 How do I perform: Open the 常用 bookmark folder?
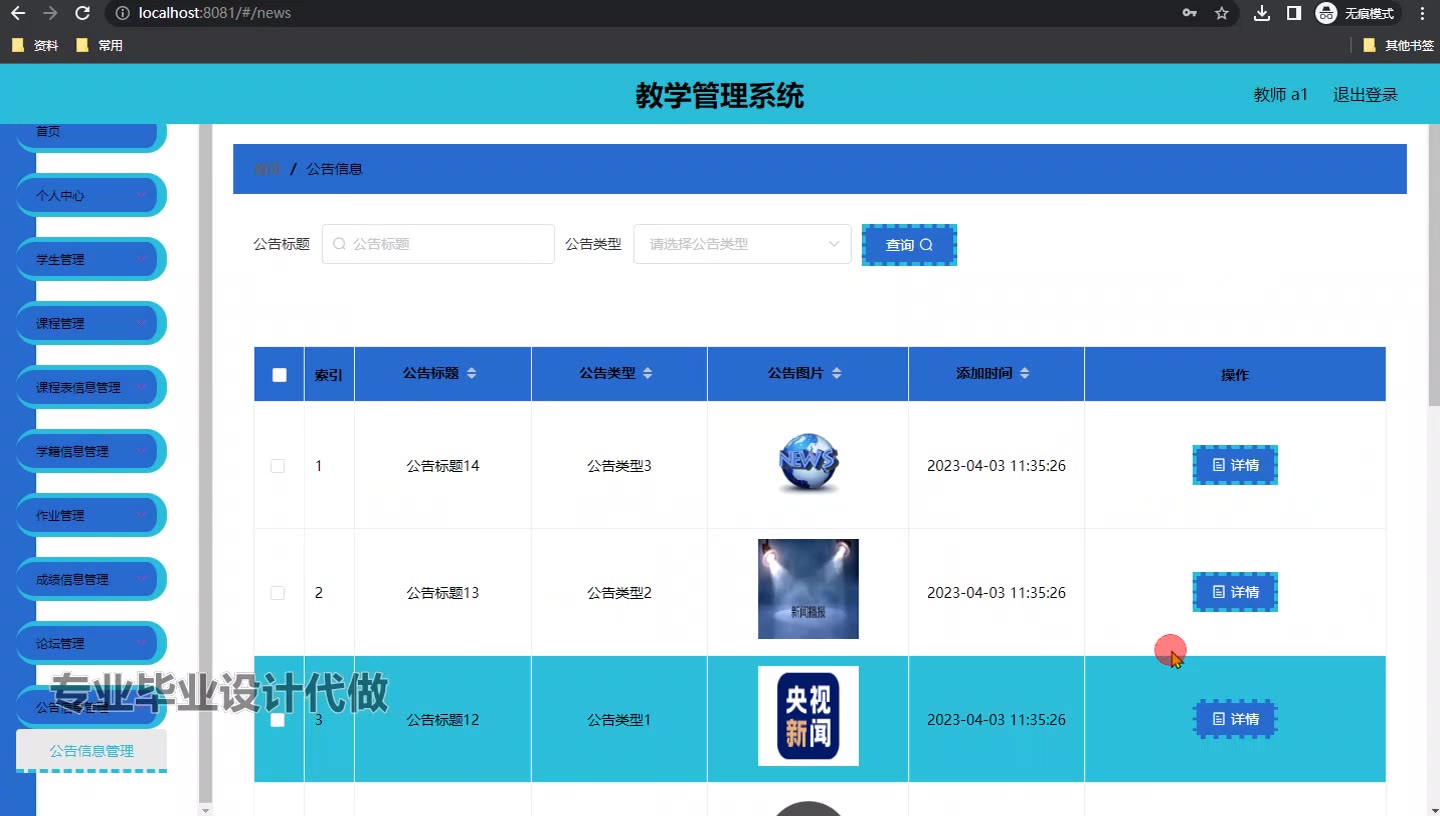(99, 45)
